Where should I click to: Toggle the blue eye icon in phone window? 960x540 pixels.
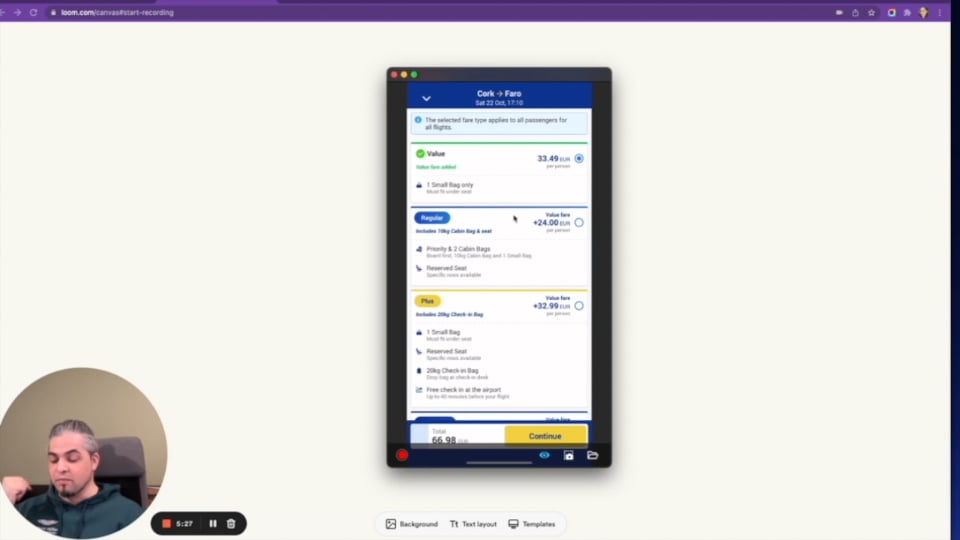(x=544, y=455)
